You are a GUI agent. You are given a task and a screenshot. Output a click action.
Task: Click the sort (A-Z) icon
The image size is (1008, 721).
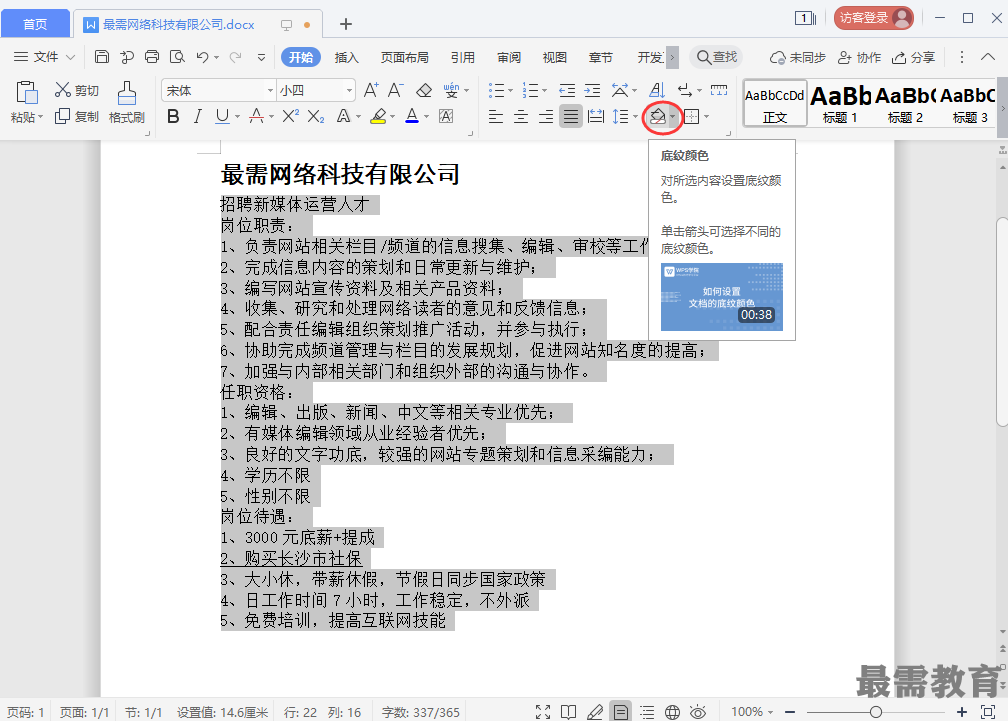point(657,90)
